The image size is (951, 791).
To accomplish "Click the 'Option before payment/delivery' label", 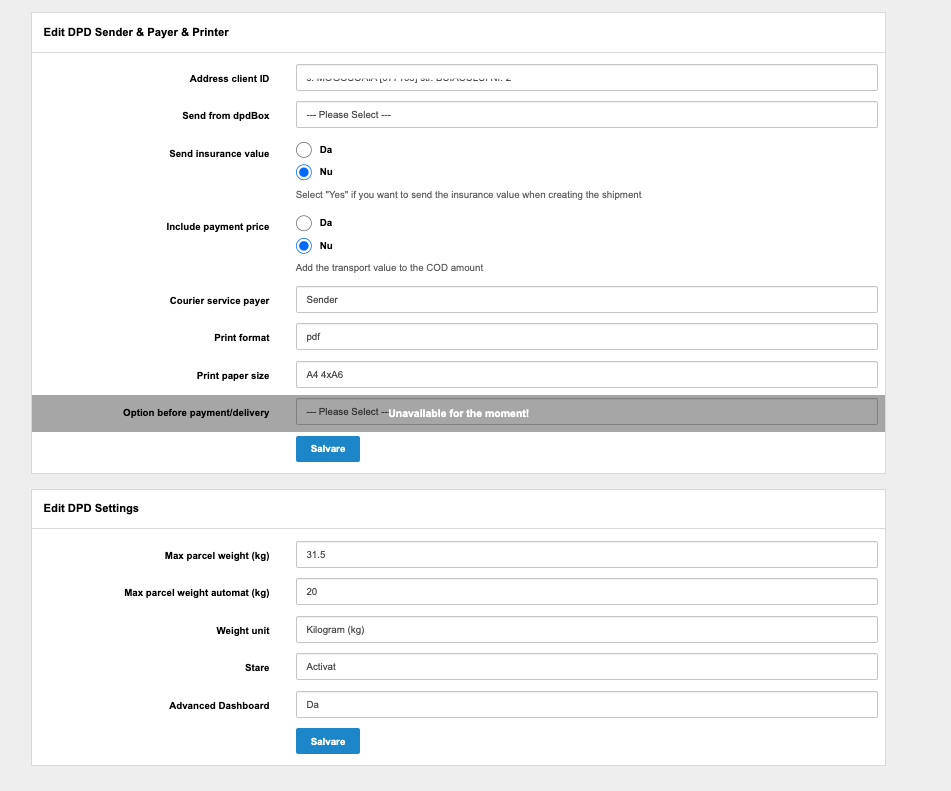I will tap(196, 413).
